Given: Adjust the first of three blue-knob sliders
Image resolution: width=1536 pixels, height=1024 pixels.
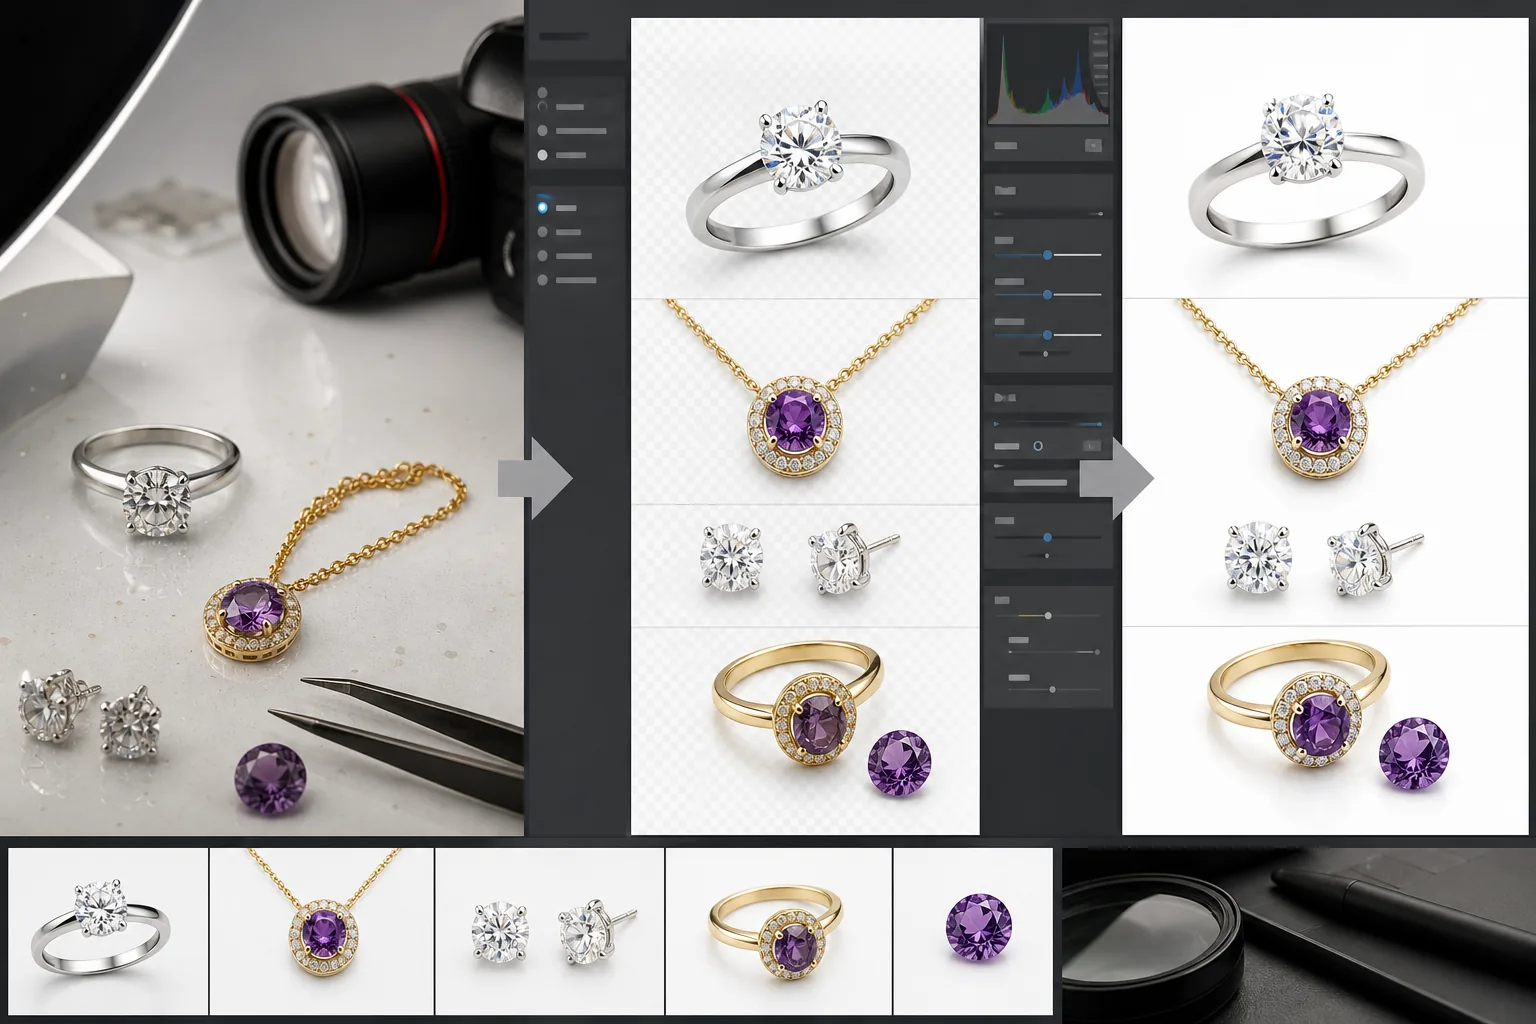Looking at the screenshot, I should pyautogui.click(x=1048, y=255).
